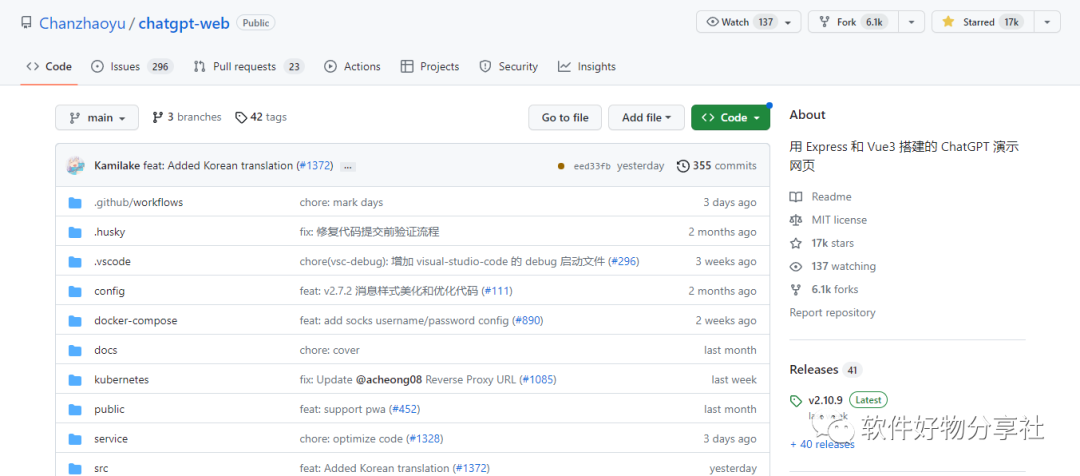Image resolution: width=1080 pixels, height=476 pixels.
Task: Open the + 40 releases link
Action: [x=822, y=445]
